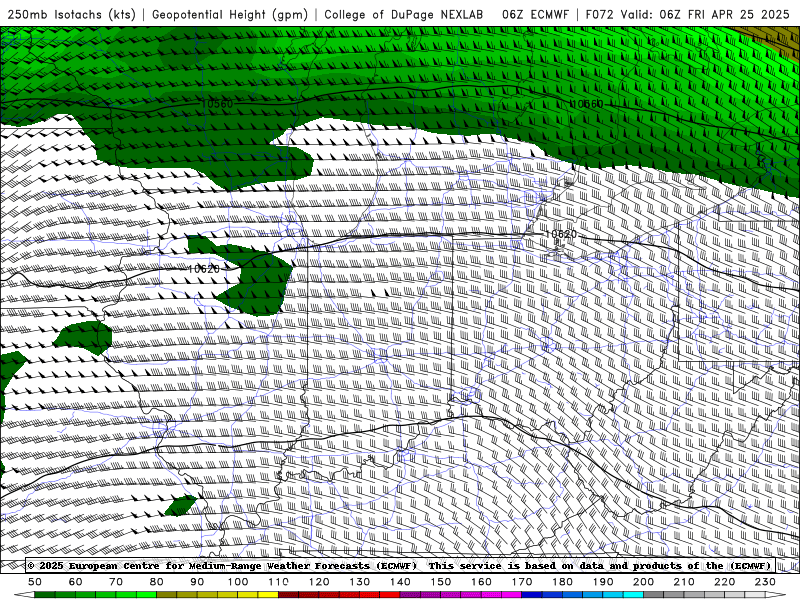Click the '100' value on the color scale
800x600 pixels.
point(238,582)
